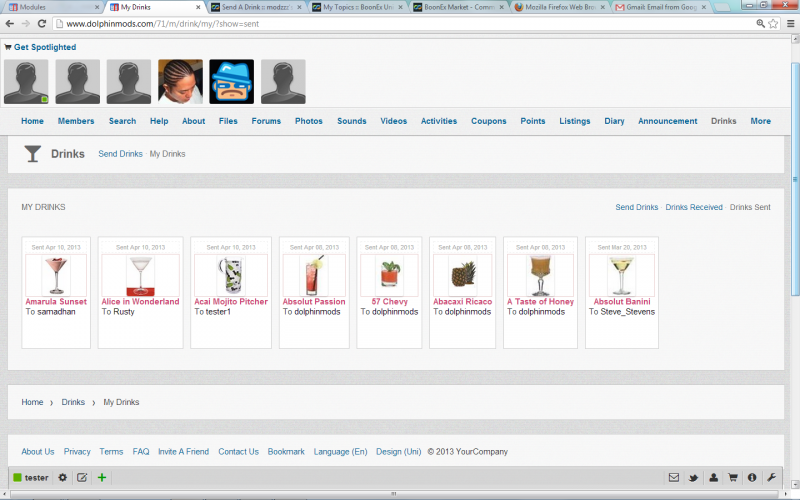
Task: Click the vertical page scrollbar
Action: click(795, 179)
